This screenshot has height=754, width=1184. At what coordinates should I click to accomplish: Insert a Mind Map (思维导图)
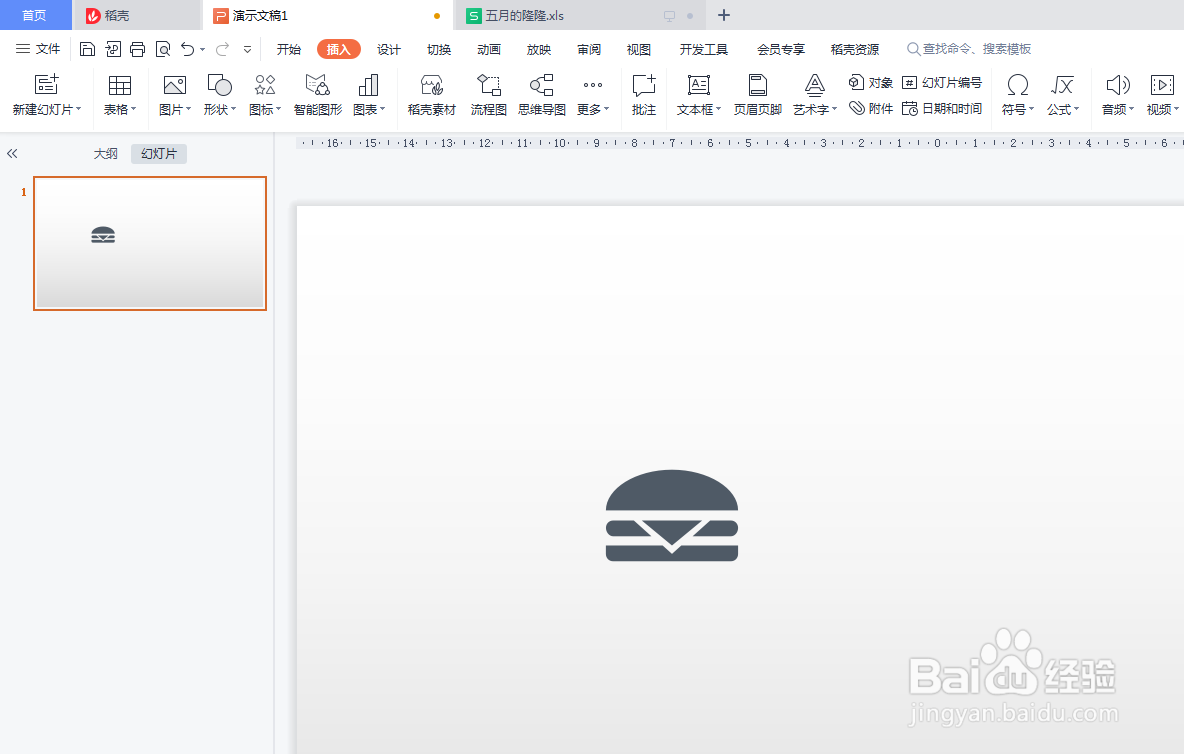click(x=541, y=95)
